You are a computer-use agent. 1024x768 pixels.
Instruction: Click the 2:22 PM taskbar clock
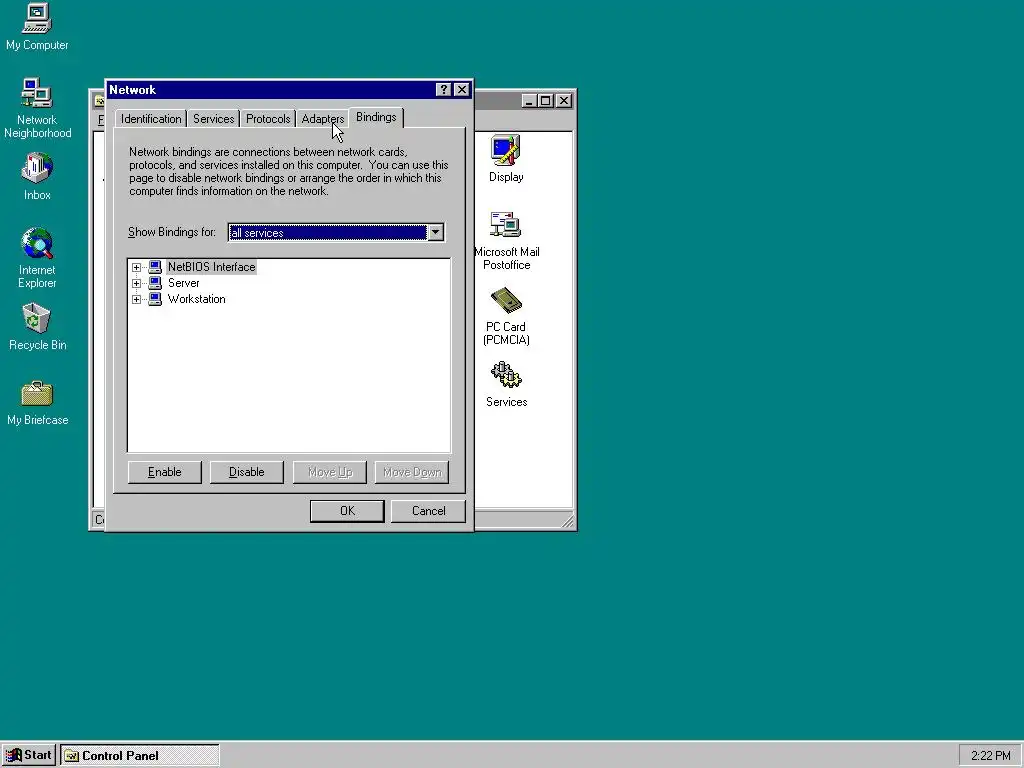point(991,756)
